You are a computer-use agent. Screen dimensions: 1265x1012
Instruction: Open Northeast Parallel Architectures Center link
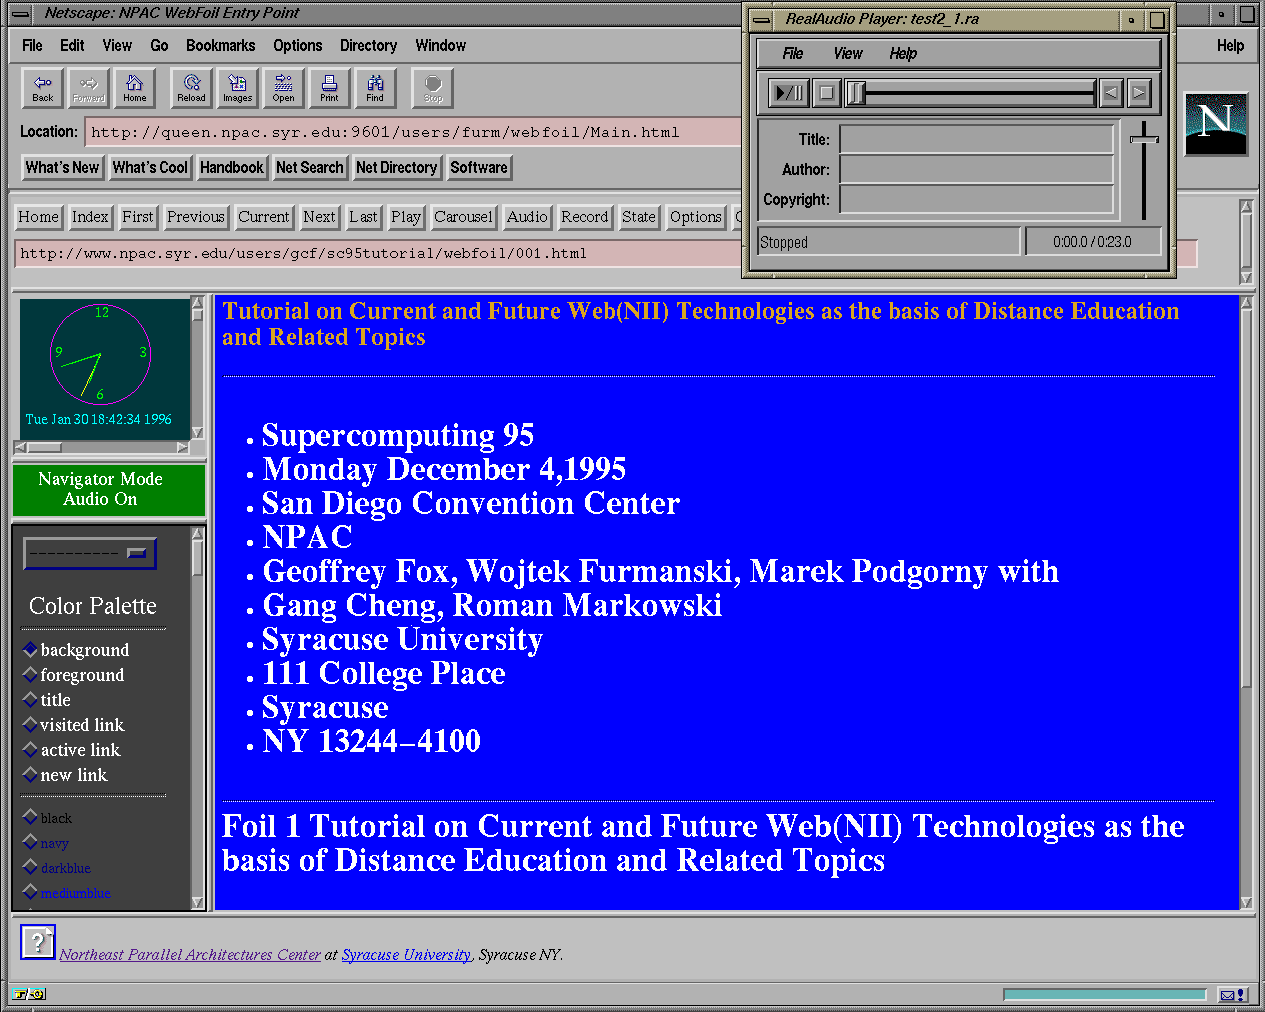pos(190,955)
